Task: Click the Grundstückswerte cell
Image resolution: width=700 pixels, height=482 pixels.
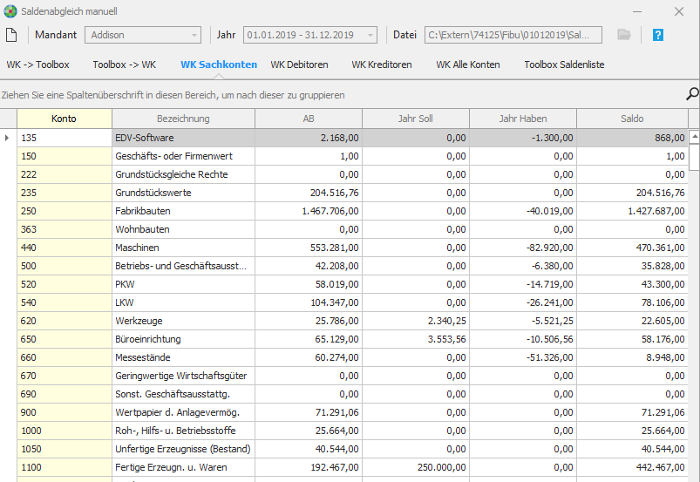Action: 183,193
